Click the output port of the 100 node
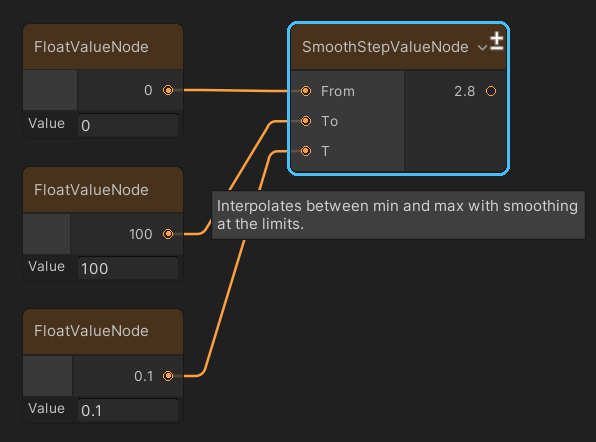The width and height of the screenshot is (596, 442). (x=168, y=234)
